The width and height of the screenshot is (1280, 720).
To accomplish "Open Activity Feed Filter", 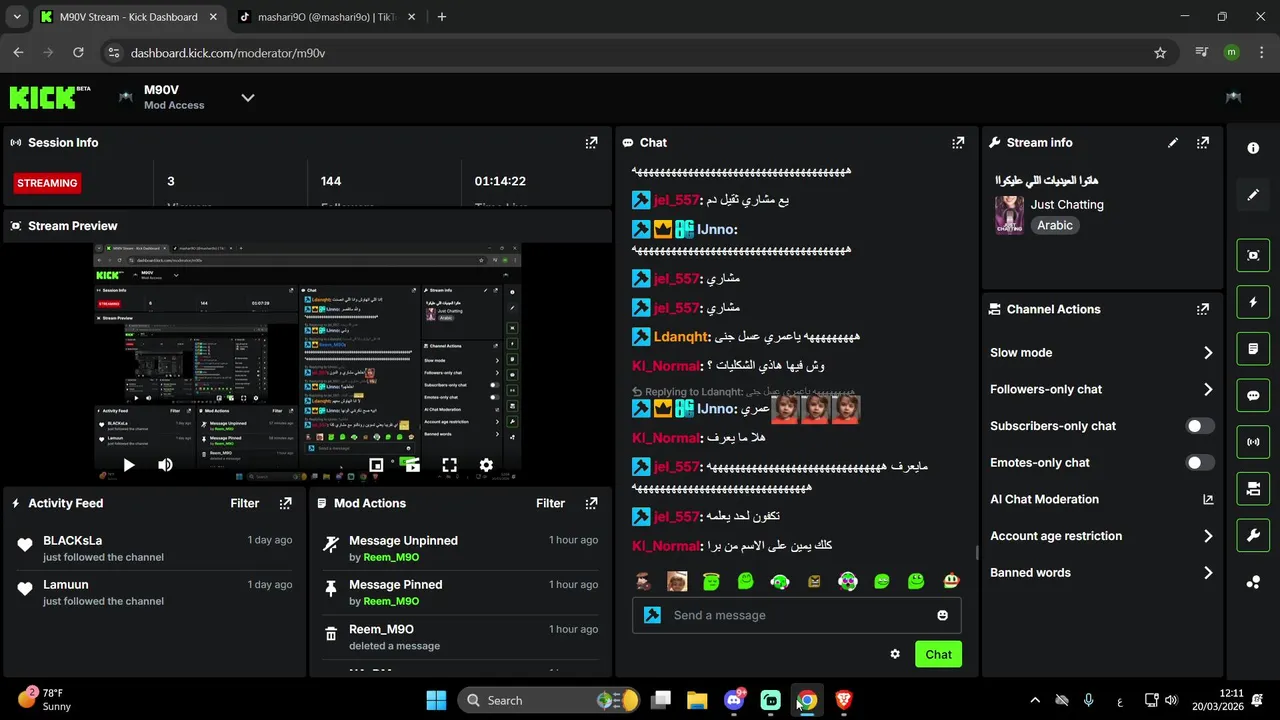I will click(245, 504).
